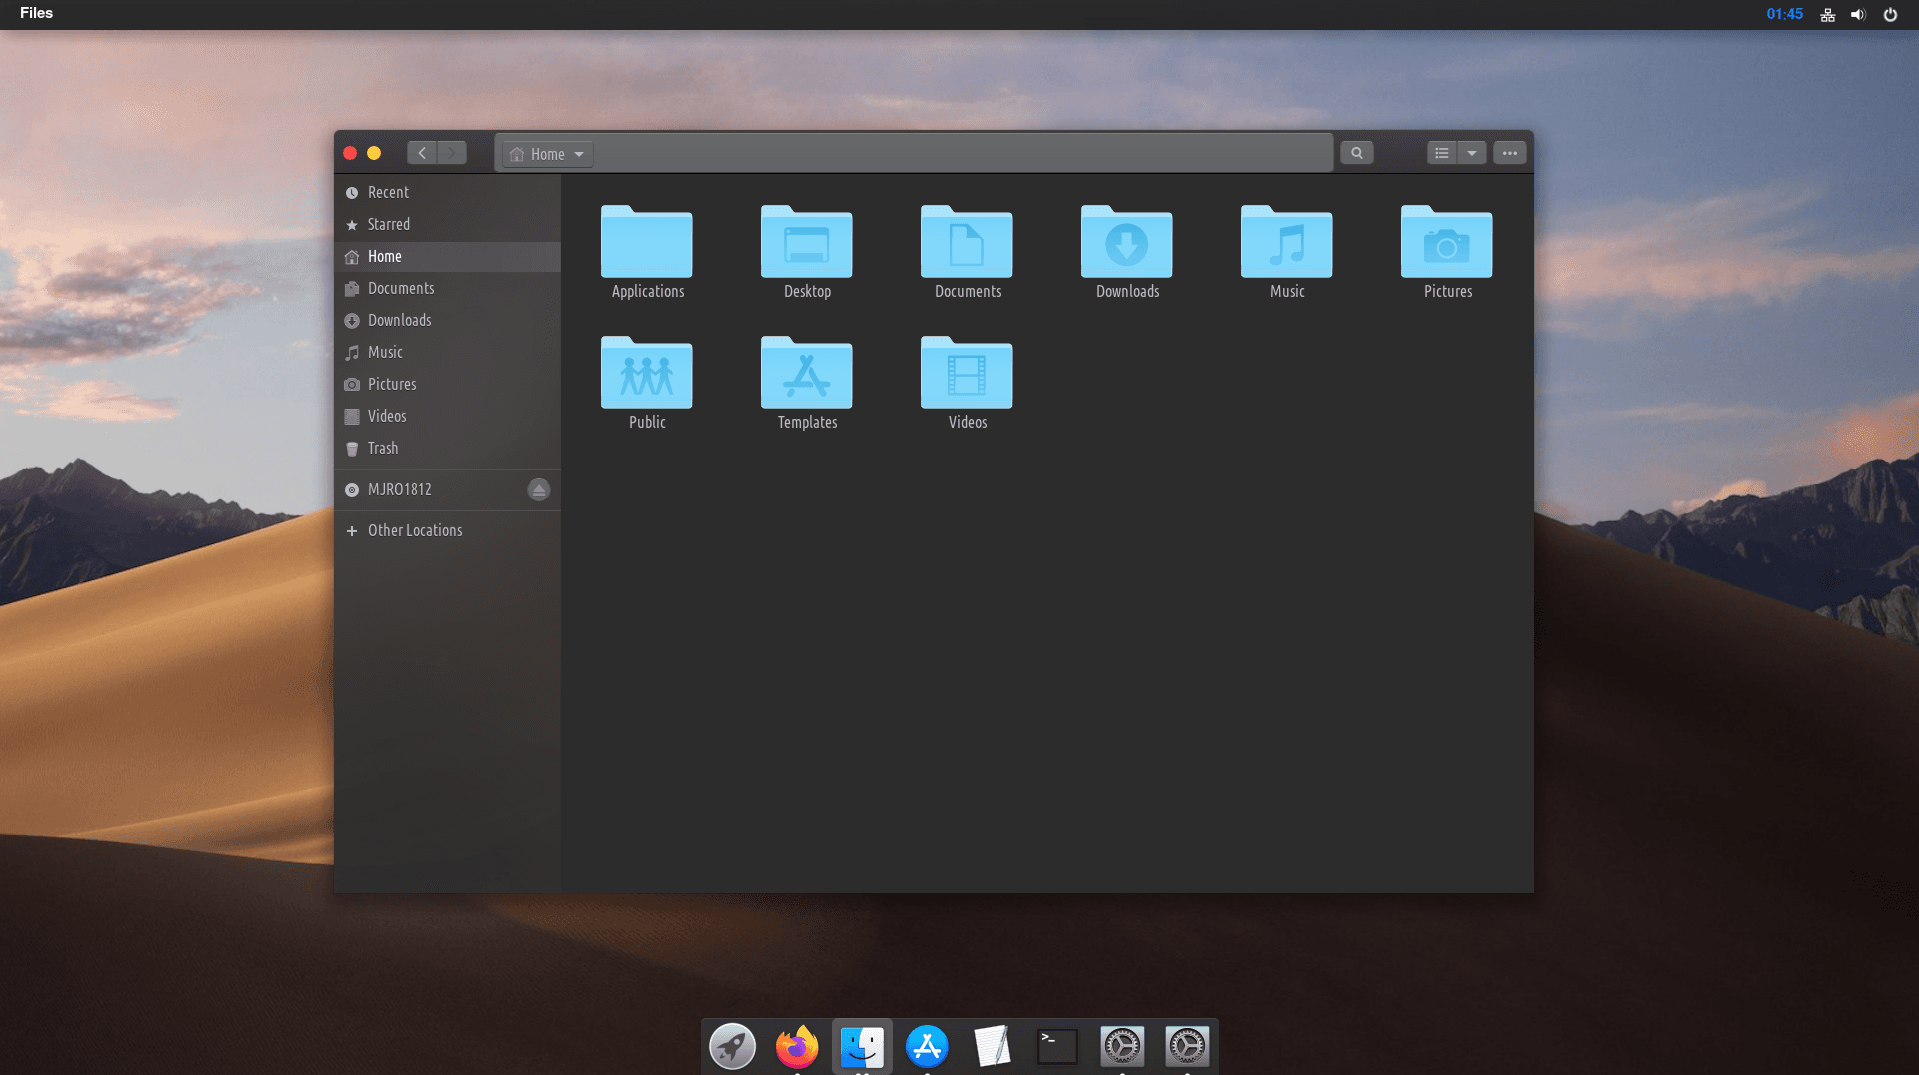The height and width of the screenshot is (1075, 1919).
Task: Expand Other Locations in the sidebar
Action: 414,530
